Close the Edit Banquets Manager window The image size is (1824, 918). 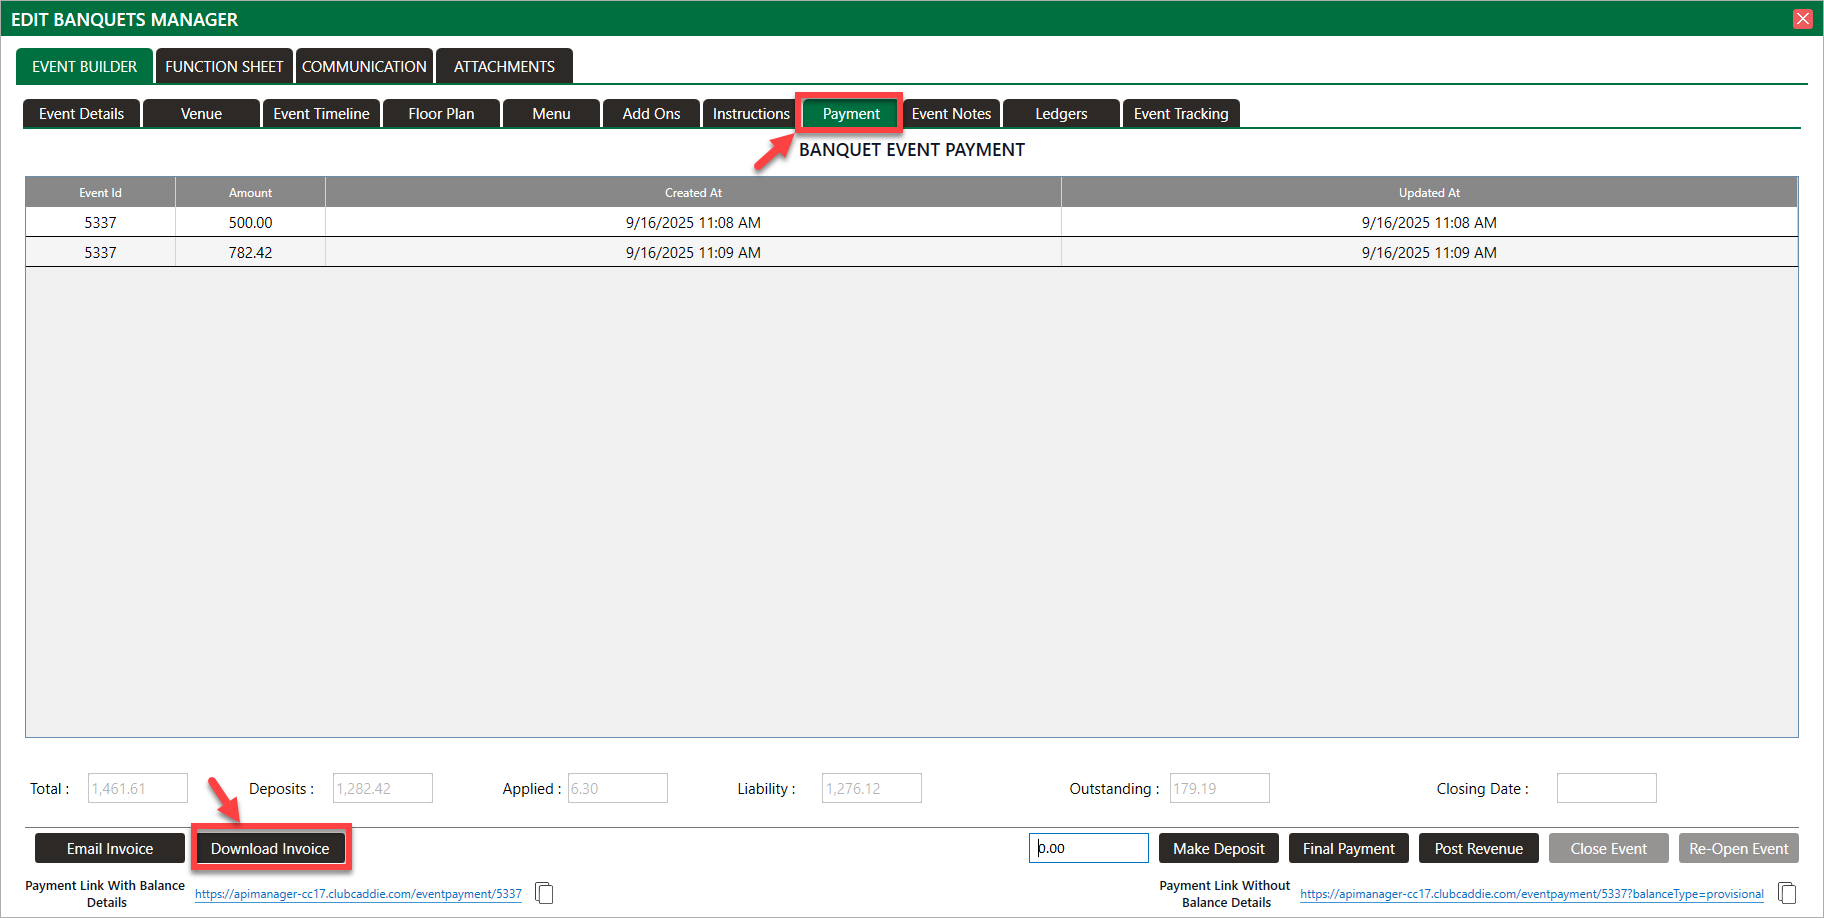[x=1803, y=19]
